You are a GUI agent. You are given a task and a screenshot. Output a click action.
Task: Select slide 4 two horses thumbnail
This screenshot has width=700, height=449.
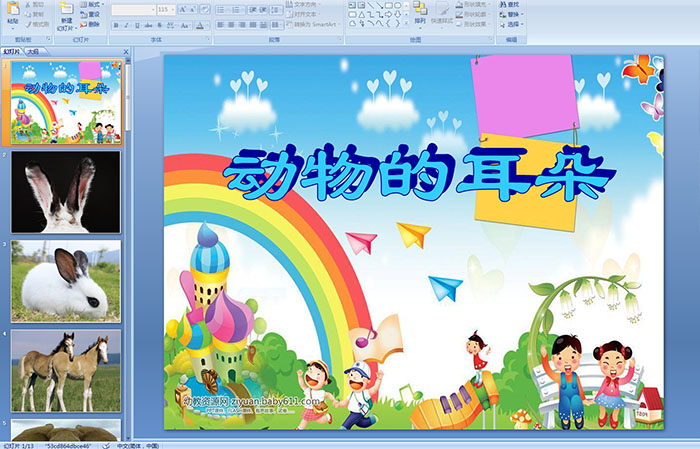coord(66,371)
